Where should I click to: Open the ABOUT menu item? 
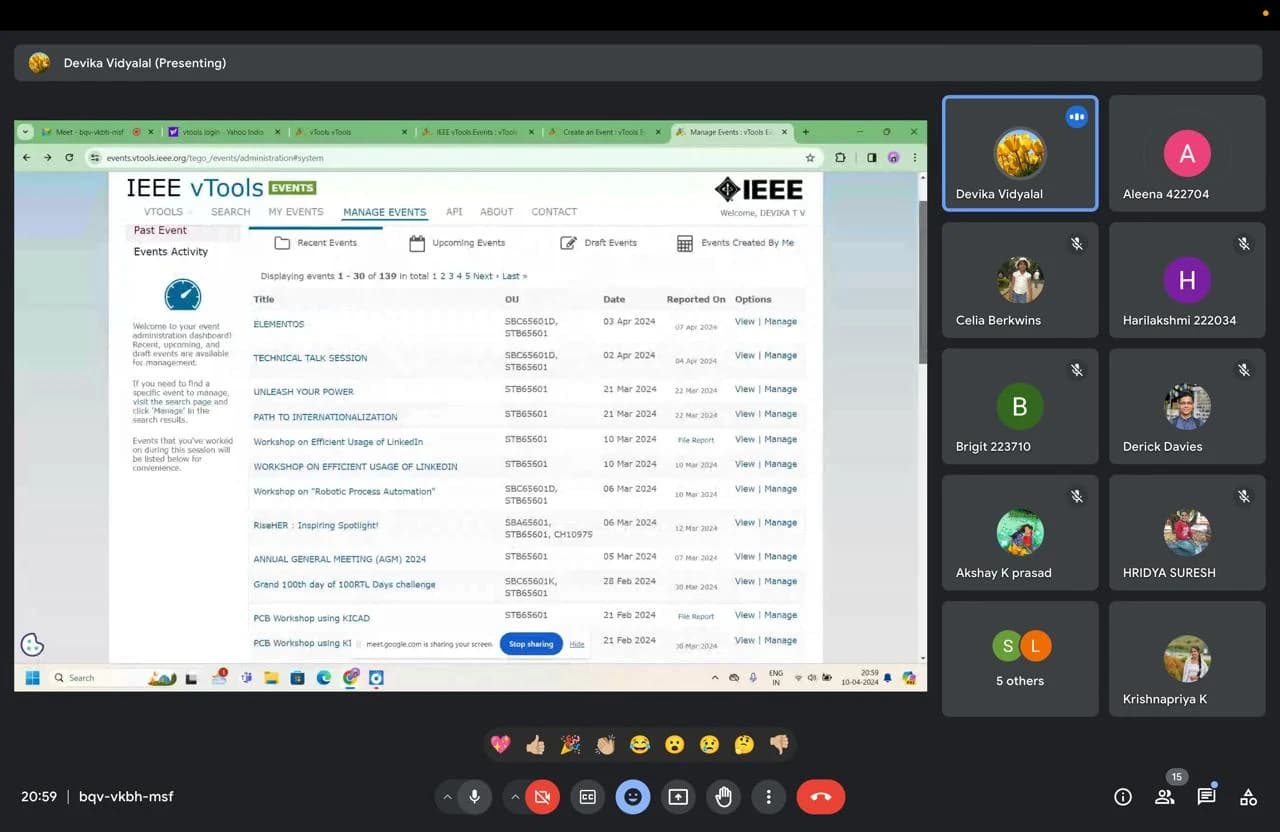coord(496,212)
